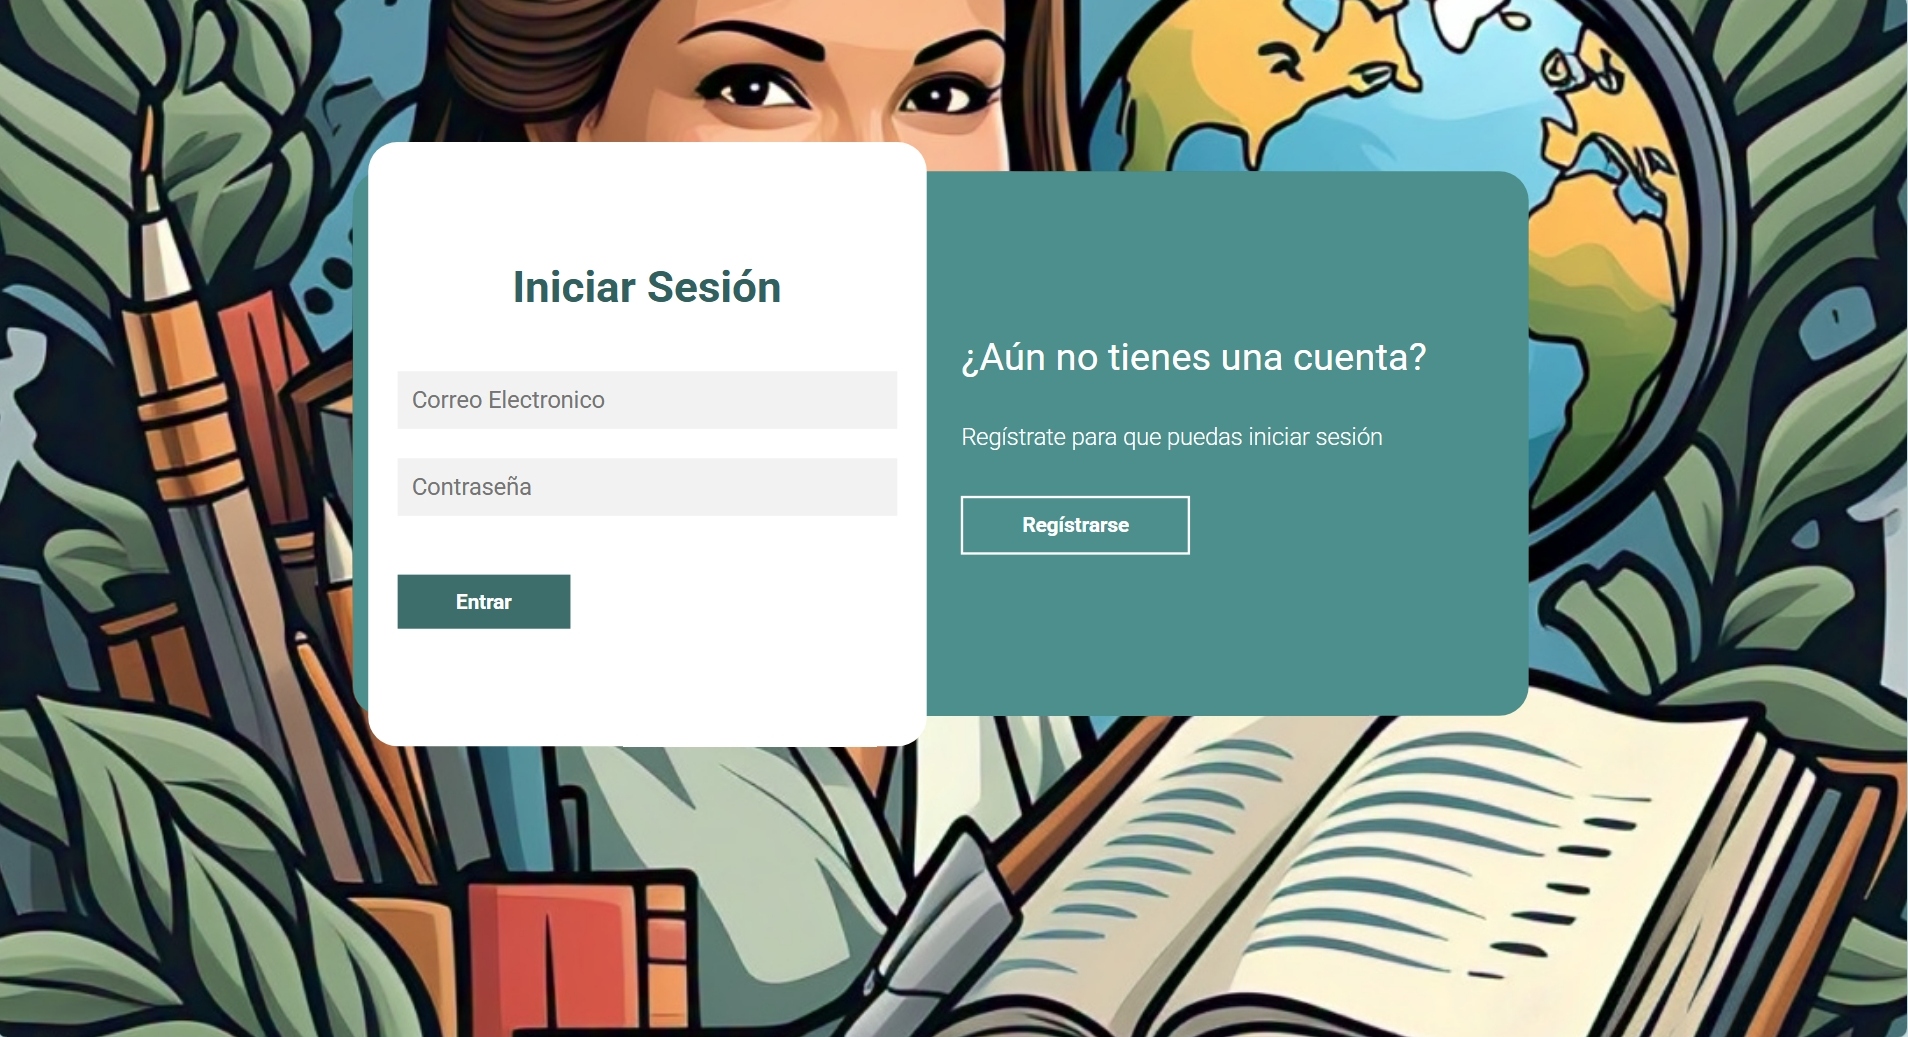Click the Correo Electronico input field
Image resolution: width=1908 pixels, height=1037 pixels.
(x=646, y=399)
